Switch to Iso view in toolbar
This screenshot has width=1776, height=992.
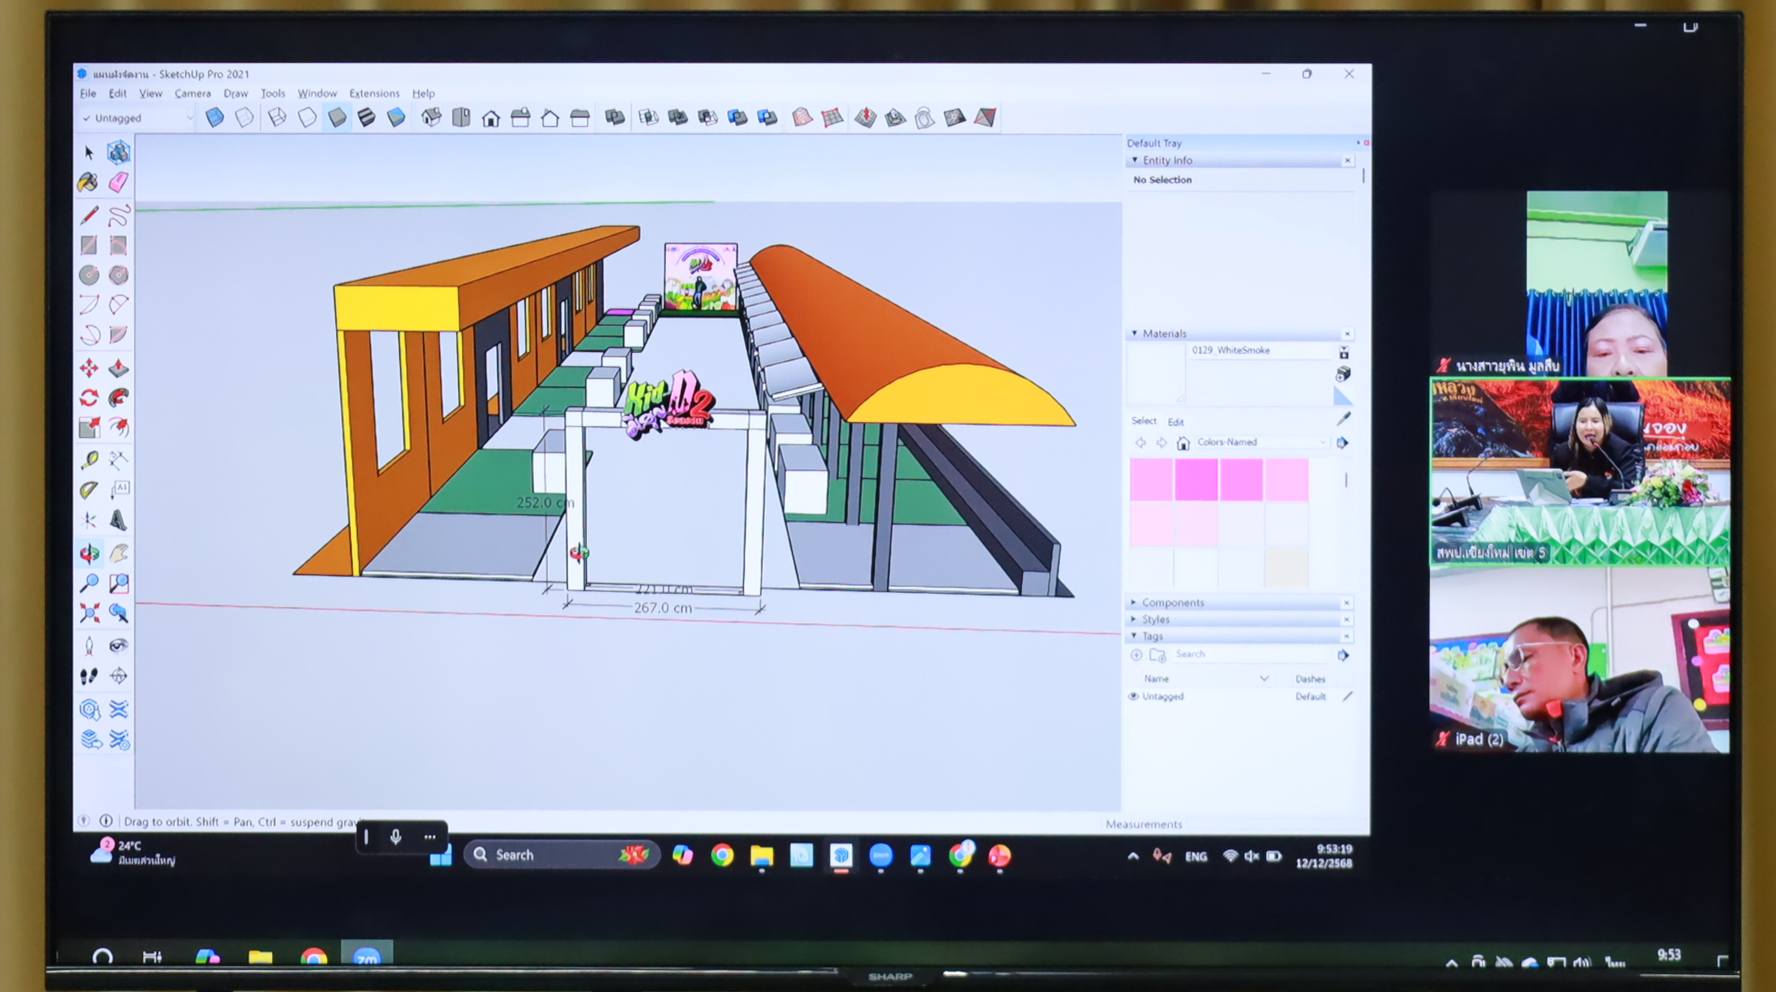point(431,118)
